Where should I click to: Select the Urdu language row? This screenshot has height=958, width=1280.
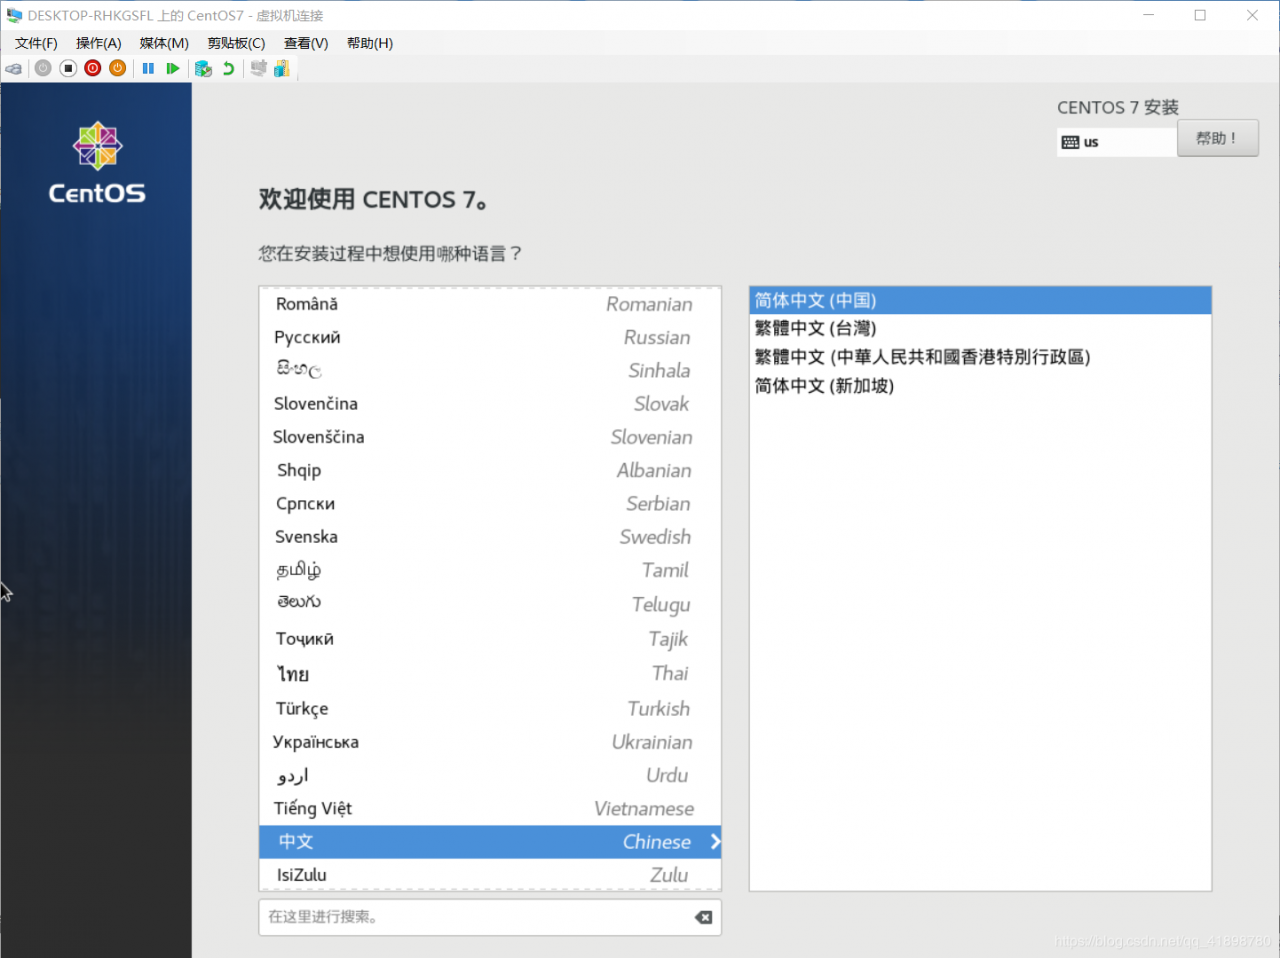[490, 775]
